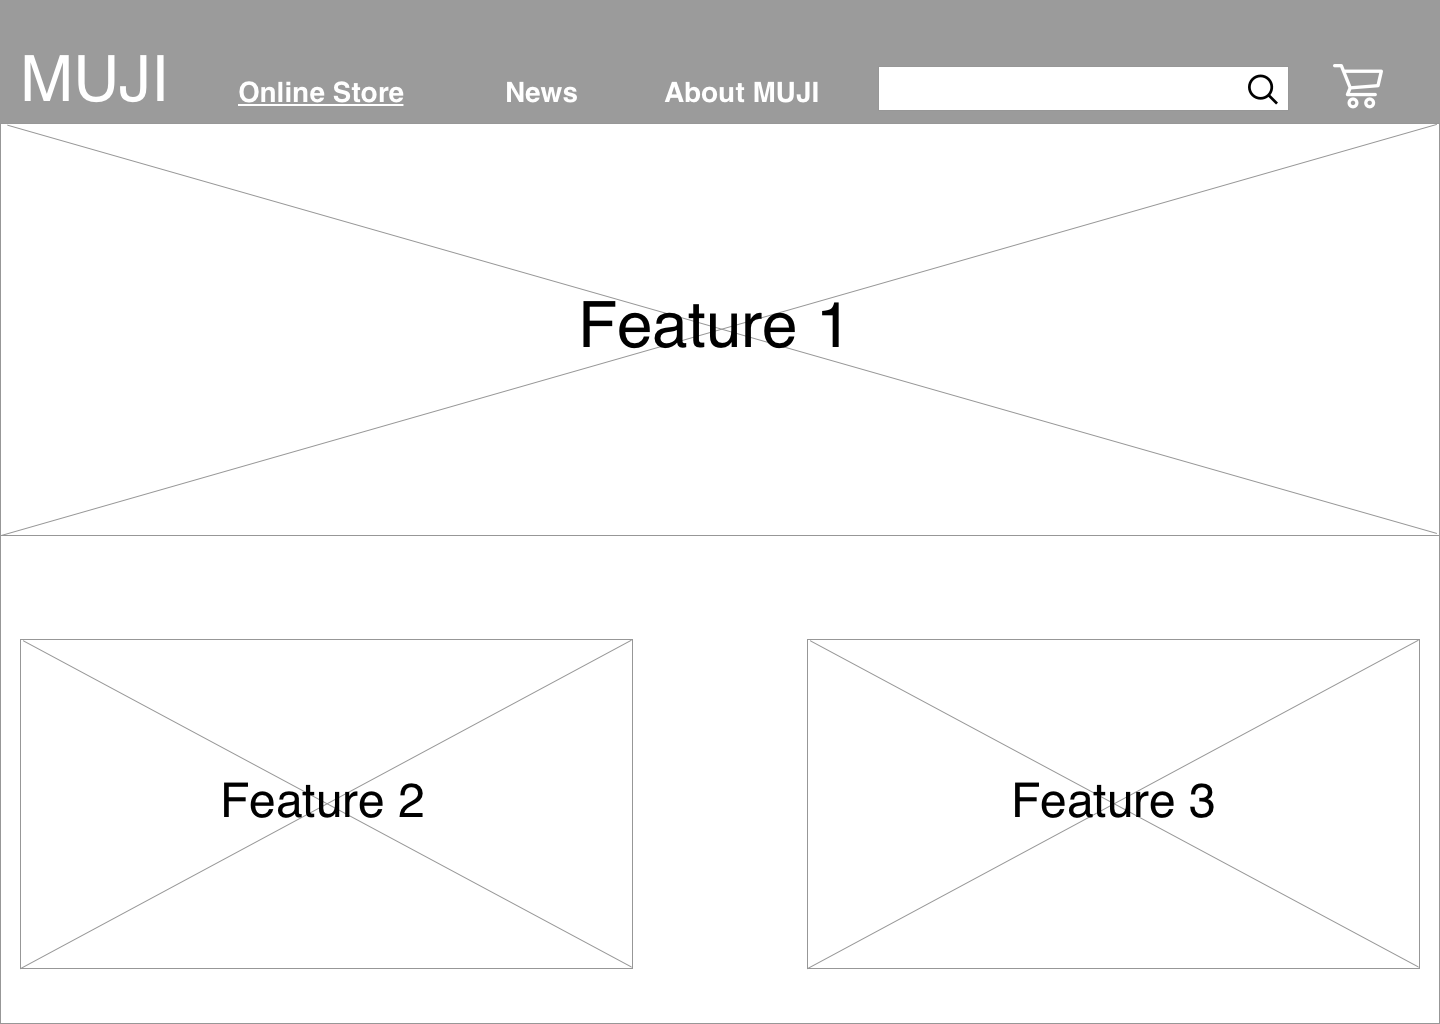The image size is (1440, 1024).
Task: Click the "Feature 1" text label
Action: (x=713, y=325)
